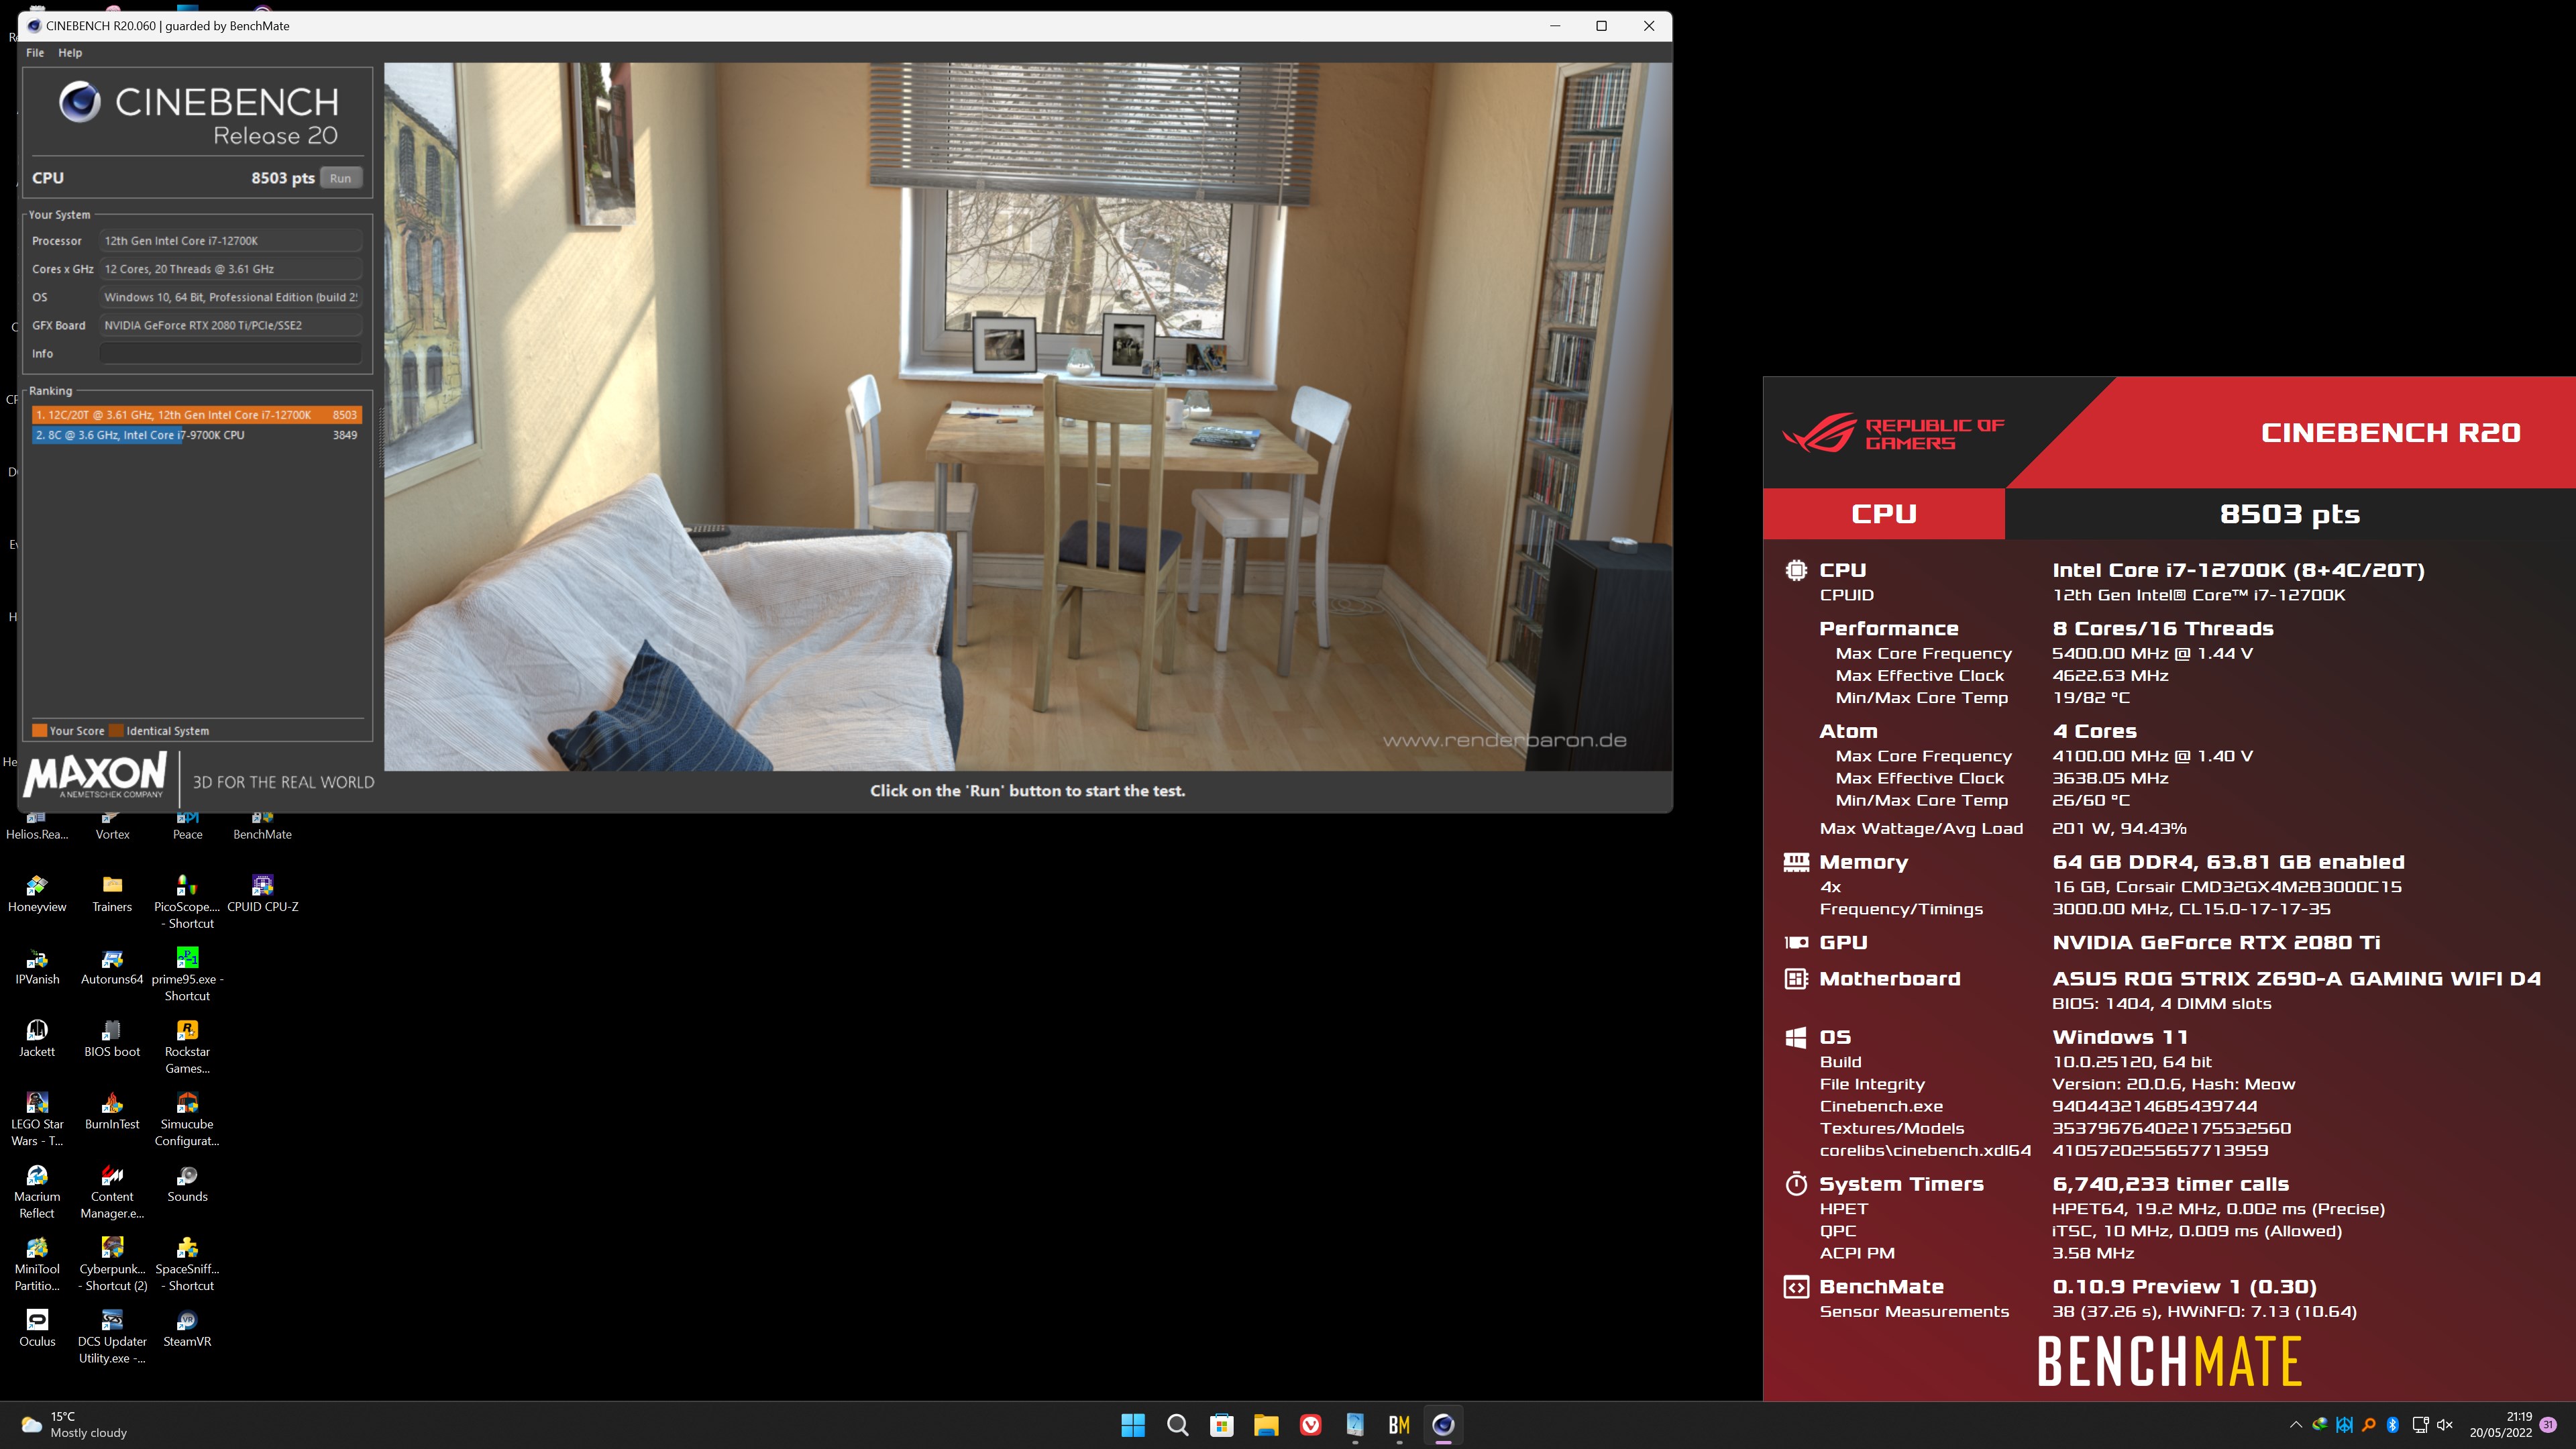Click the BenchMate logo at panel bottom
The height and width of the screenshot is (1449, 2576).
point(2169,1361)
